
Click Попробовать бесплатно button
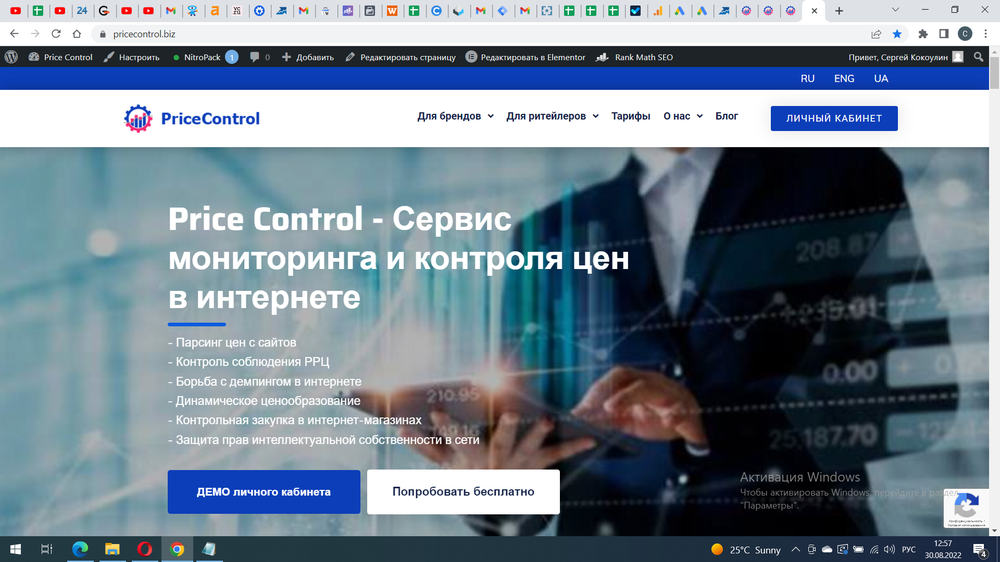pyautogui.click(x=463, y=492)
